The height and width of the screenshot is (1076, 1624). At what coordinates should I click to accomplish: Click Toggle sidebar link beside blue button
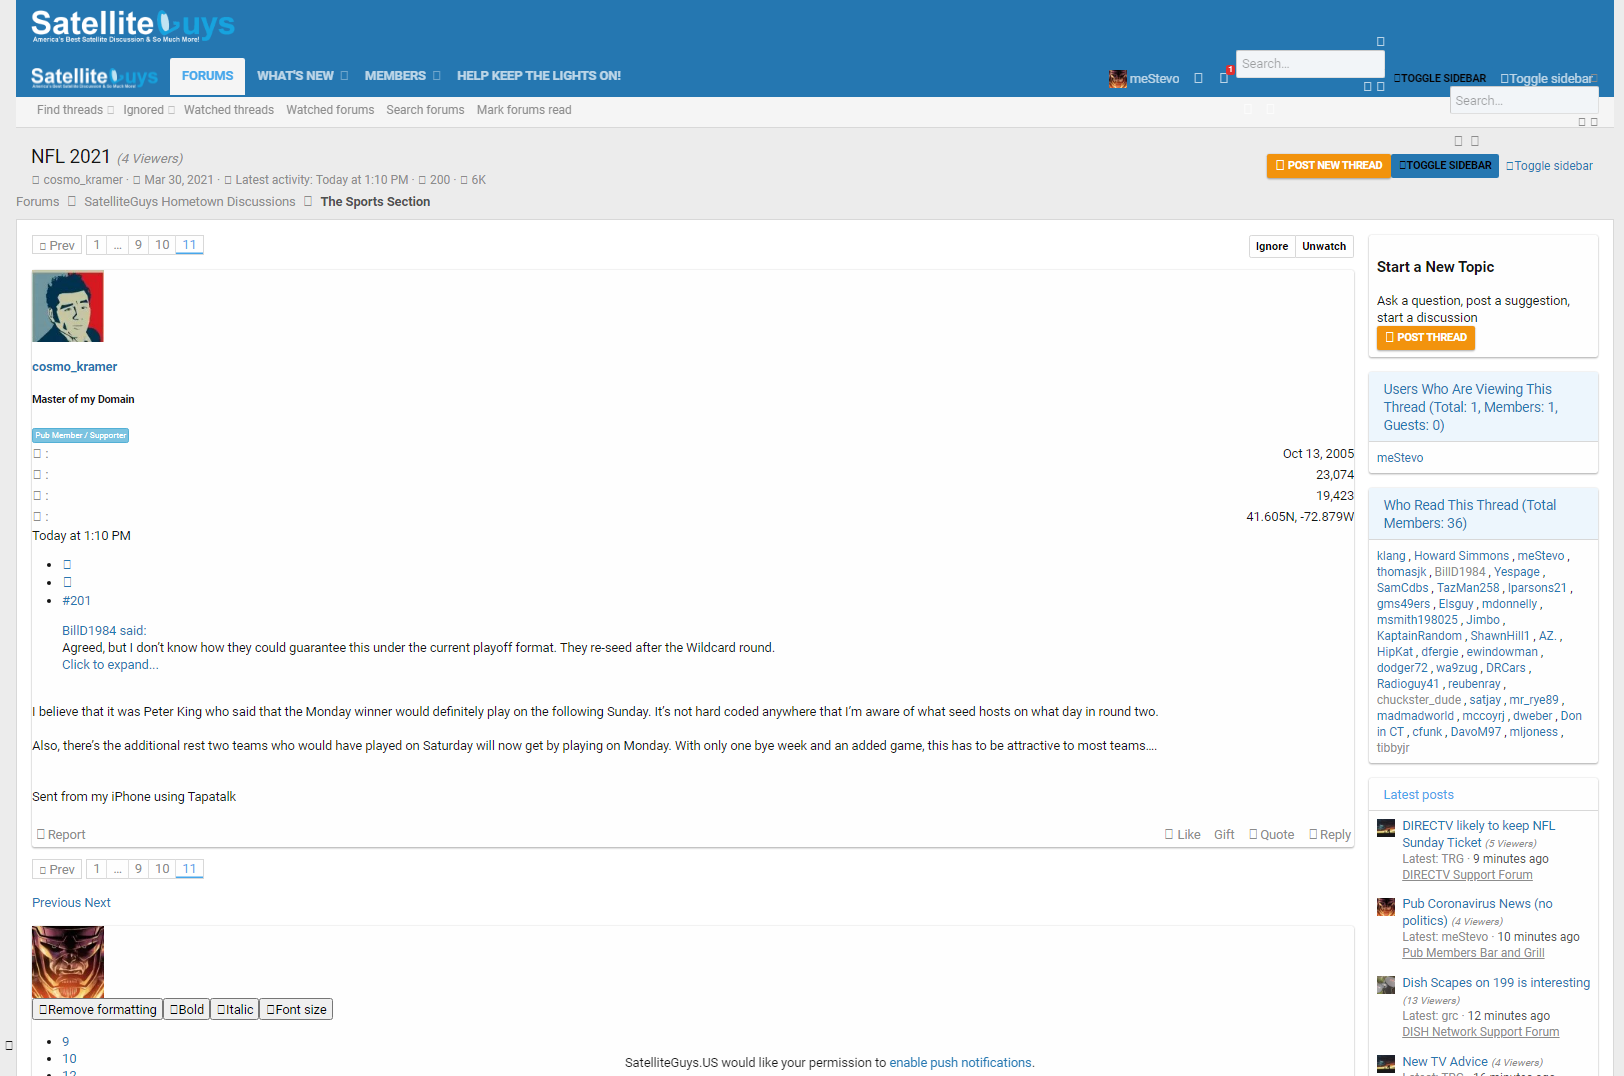click(1549, 166)
